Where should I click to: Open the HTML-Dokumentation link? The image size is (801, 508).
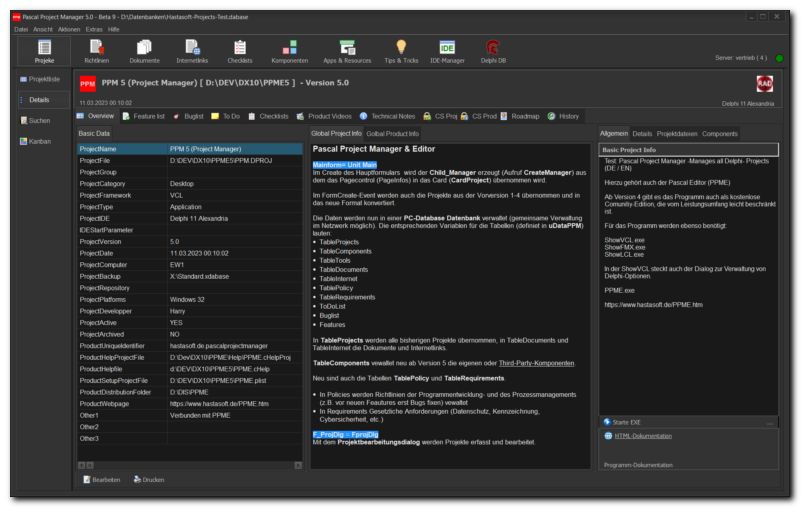pos(643,436)
